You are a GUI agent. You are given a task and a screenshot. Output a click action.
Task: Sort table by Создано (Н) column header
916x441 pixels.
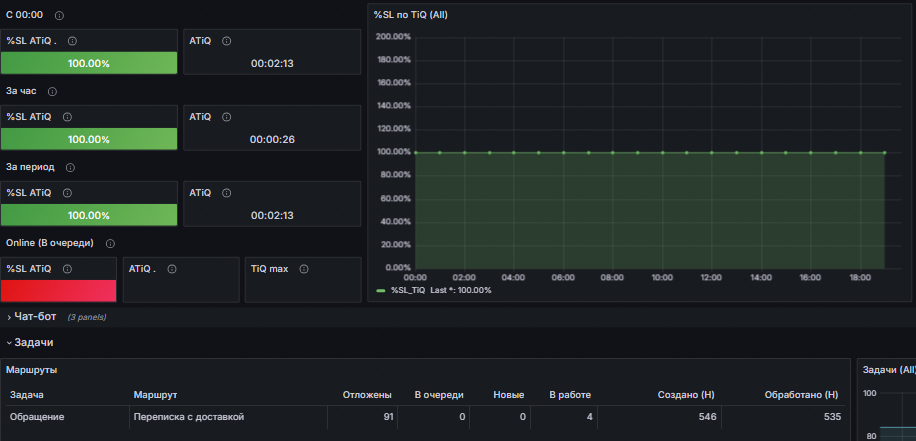pos(686,395)
